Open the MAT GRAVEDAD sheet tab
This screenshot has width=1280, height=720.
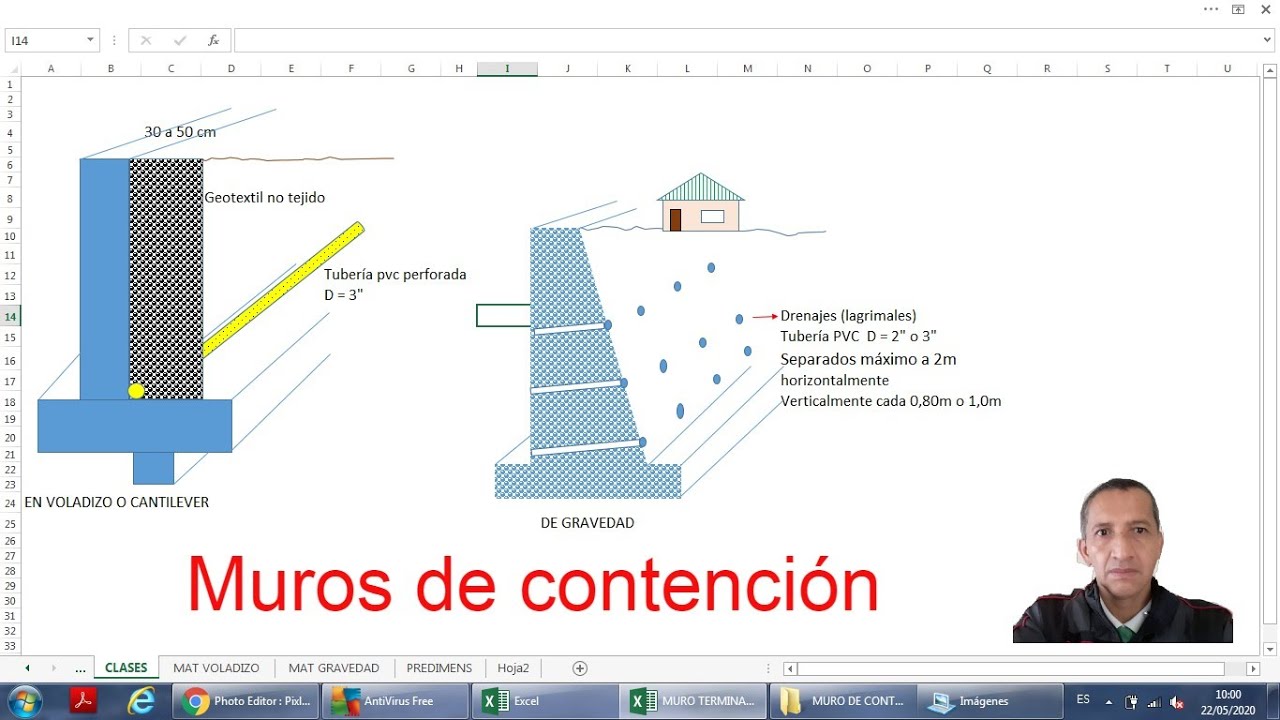pyautogui.click(x=334, y=668)
